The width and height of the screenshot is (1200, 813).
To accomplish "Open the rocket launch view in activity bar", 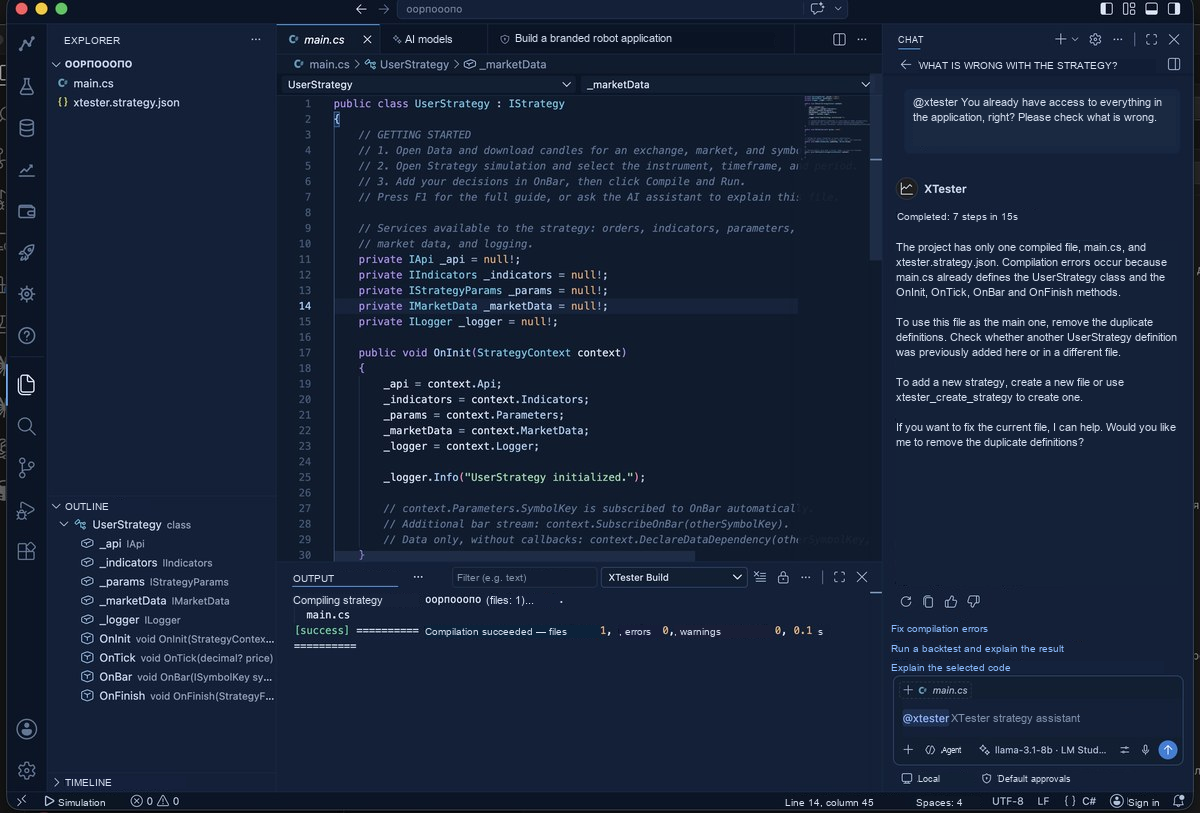I will click(27, 252).
